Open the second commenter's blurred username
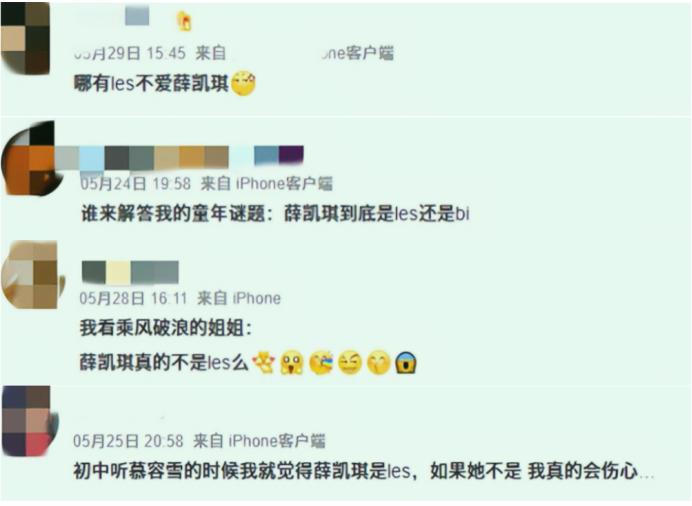The height and width of the screenshot is (506, 692). (179, 157)
